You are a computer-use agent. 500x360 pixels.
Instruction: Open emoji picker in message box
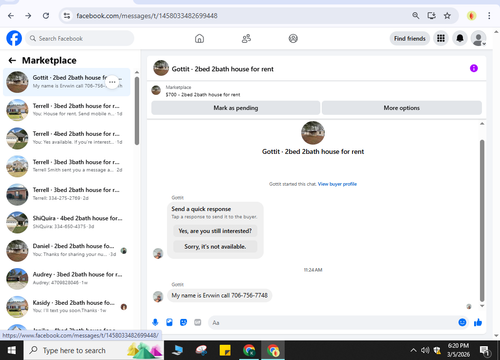(462, 322)
